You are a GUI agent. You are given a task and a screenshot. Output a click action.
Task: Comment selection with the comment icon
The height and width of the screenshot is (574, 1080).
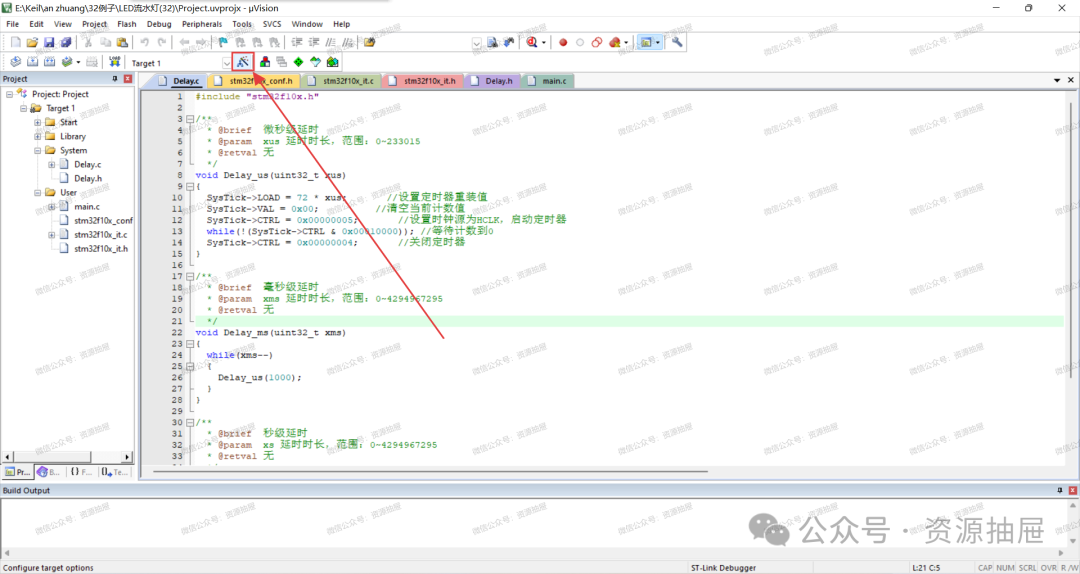pos(331,42)
